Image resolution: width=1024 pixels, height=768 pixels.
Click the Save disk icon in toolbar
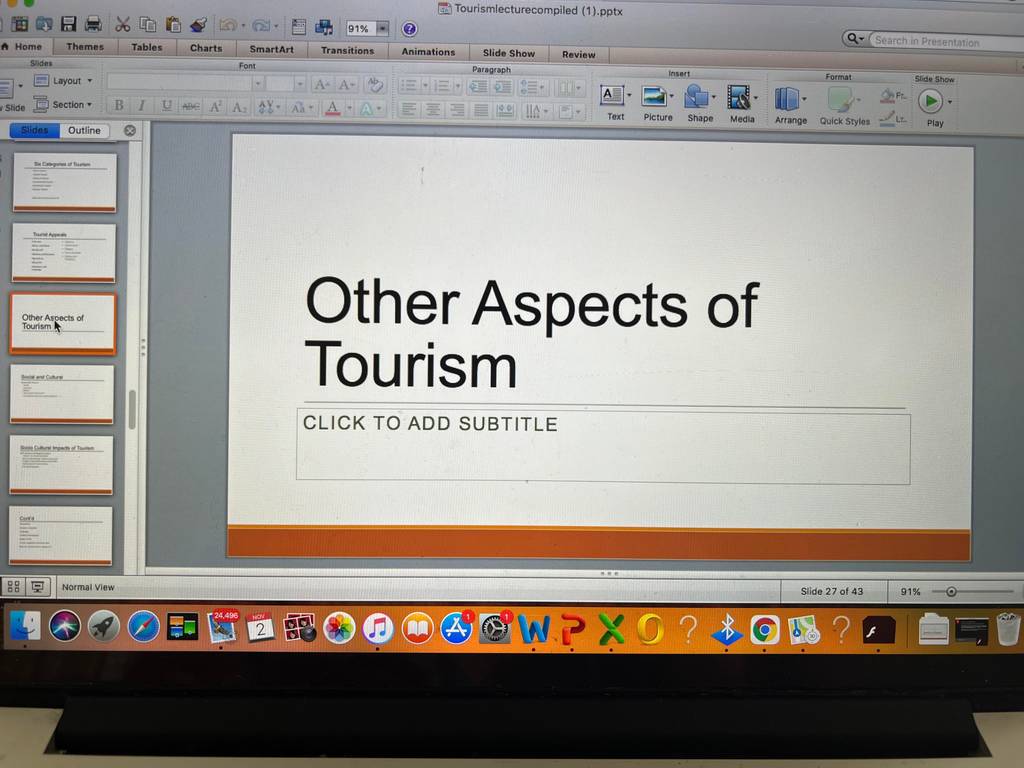pos(69,24)
